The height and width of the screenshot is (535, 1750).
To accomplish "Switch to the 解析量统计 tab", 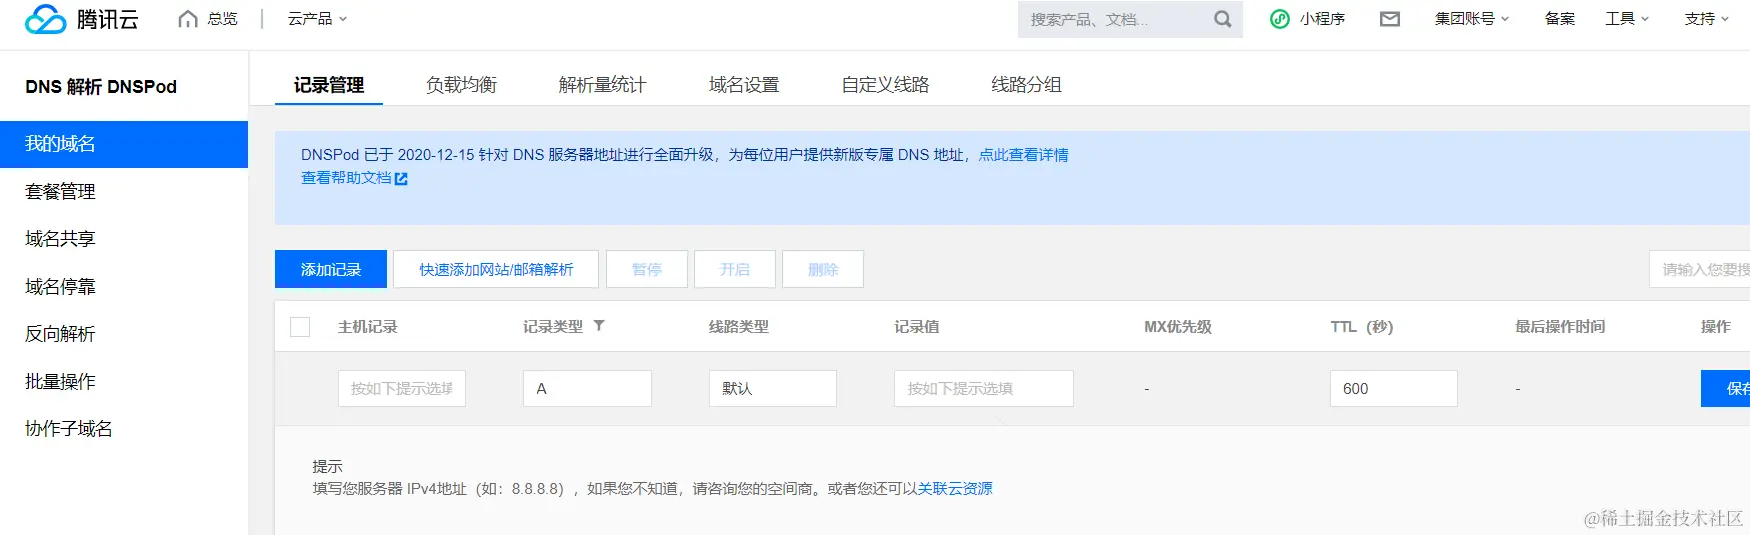I will click(602, 85).
